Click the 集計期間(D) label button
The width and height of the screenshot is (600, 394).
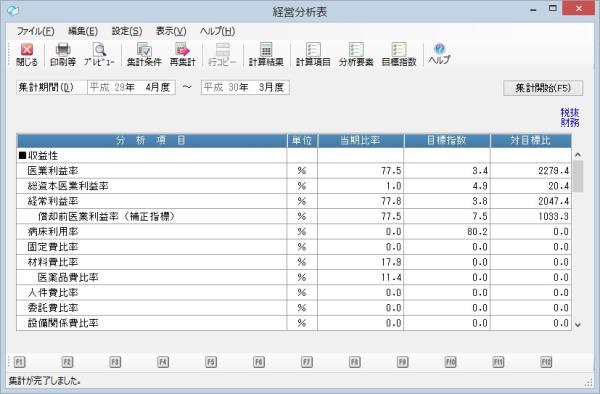(x=51, y=88)
